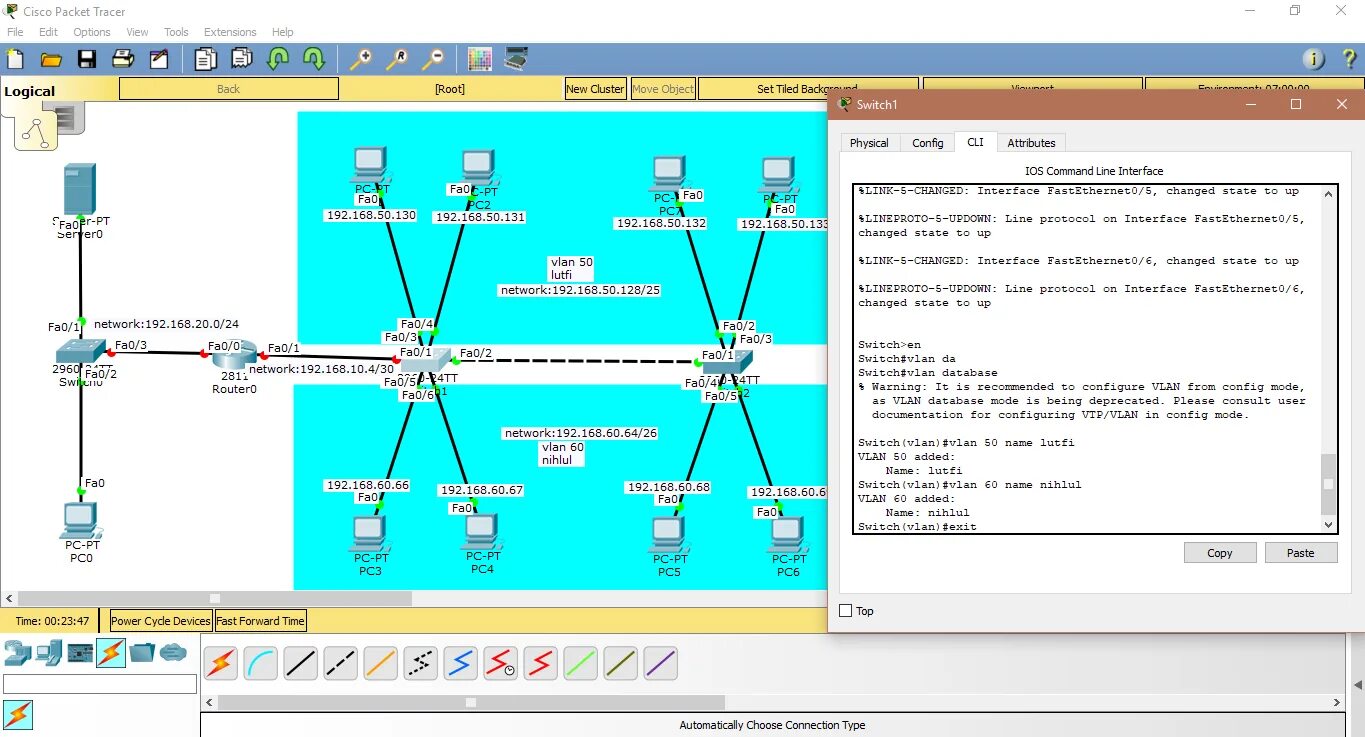Viewport: 1365px width, 737px height.
Task: Open the View menu
Action: (x=138, y=32)
